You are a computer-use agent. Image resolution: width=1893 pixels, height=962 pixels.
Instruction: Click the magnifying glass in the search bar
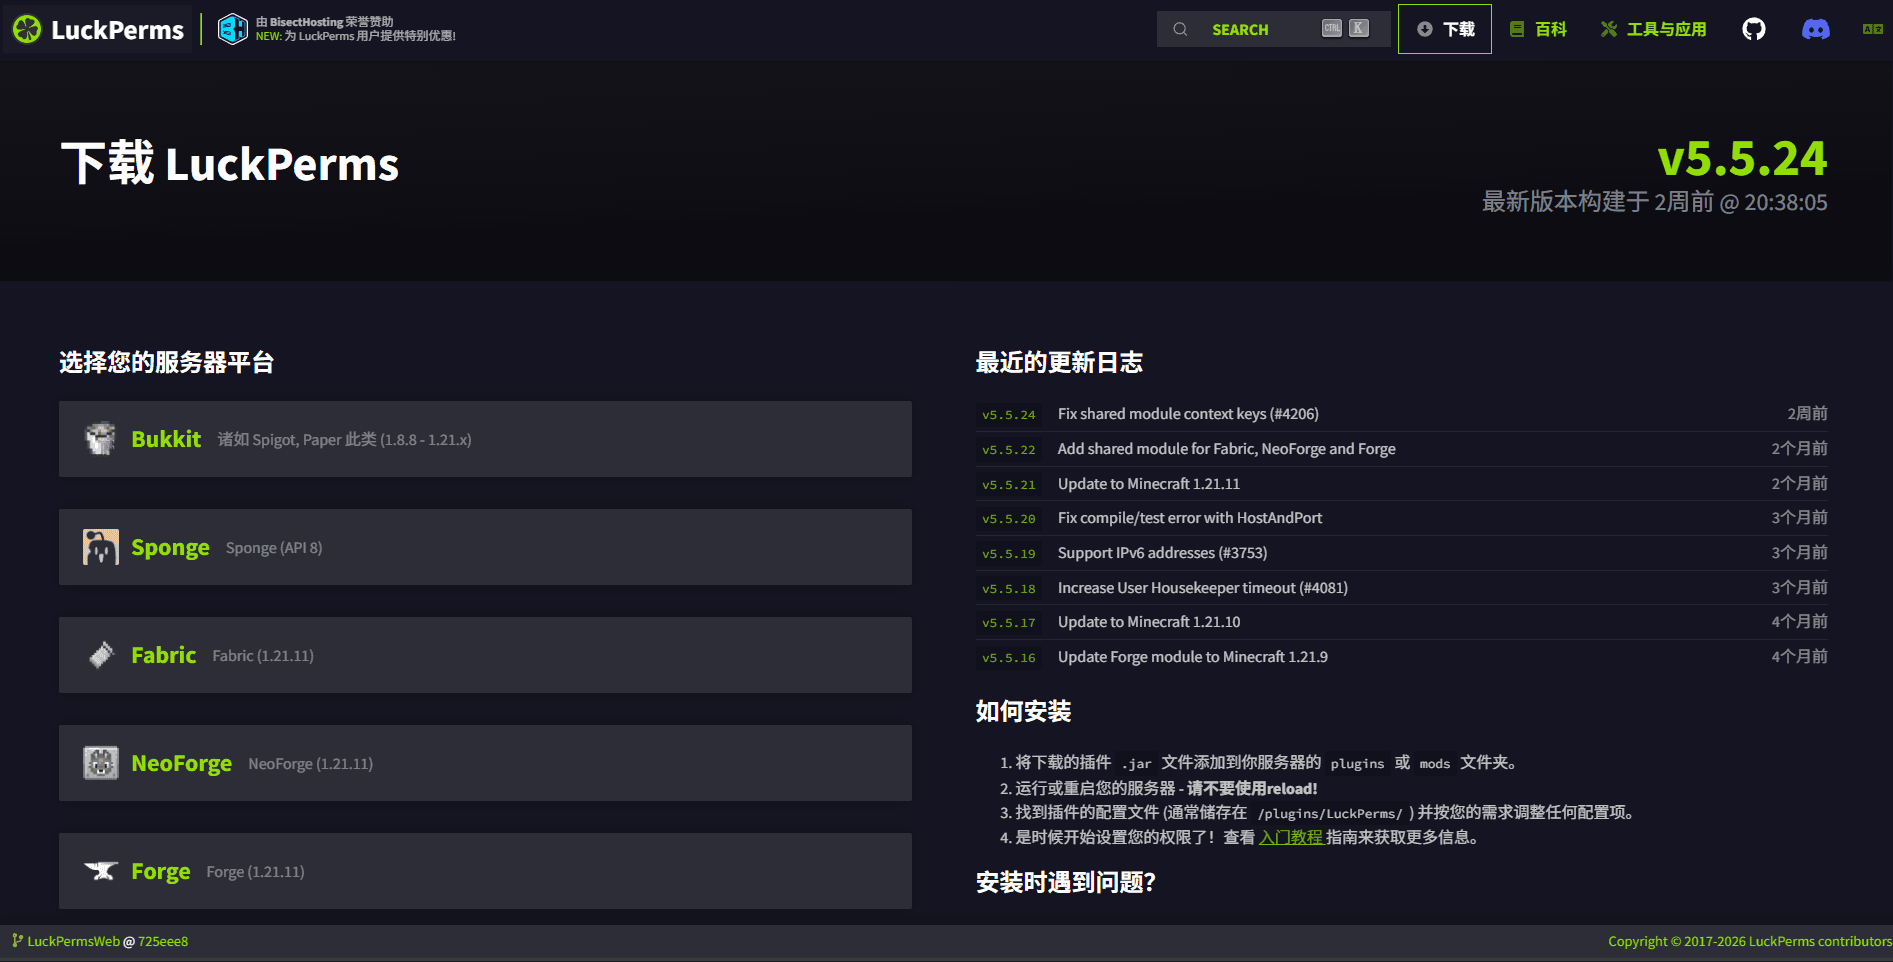[1181, 29]
